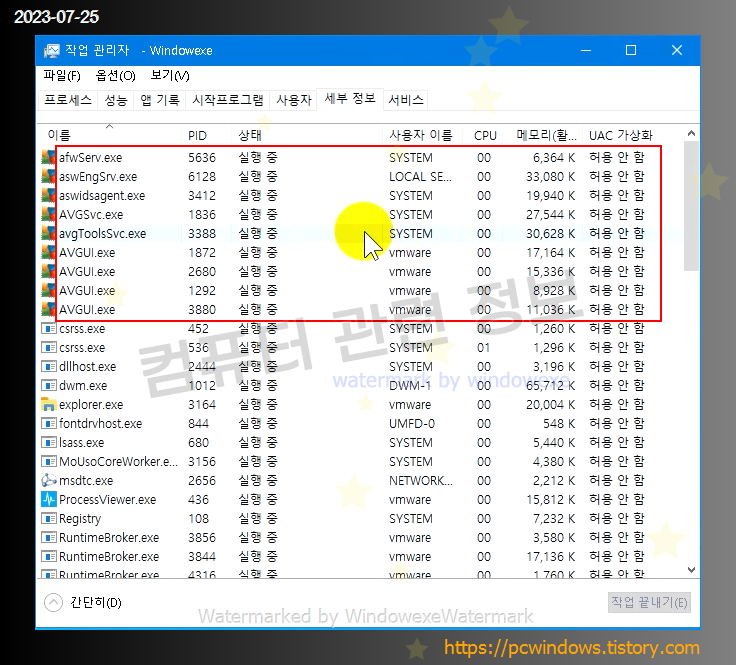Screen dimensions: 736x665
Task: Click the ProcessViewer.exe pulse icon
Action: (49, 499)
